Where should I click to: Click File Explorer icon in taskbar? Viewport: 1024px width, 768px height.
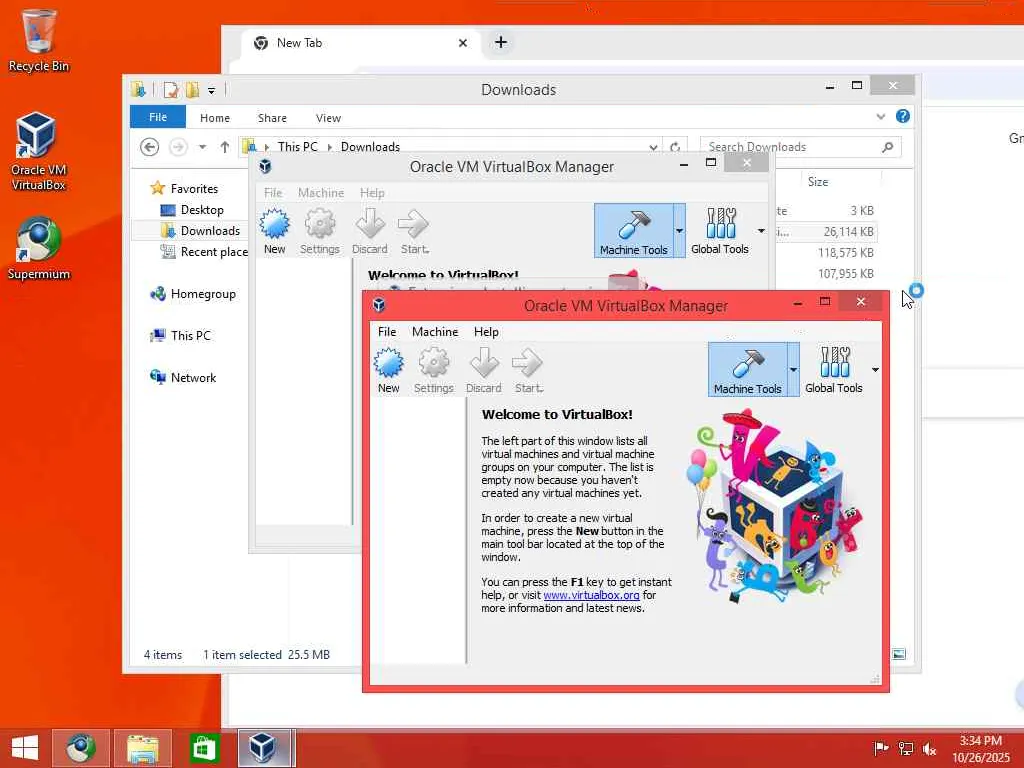tap(142, 748)
